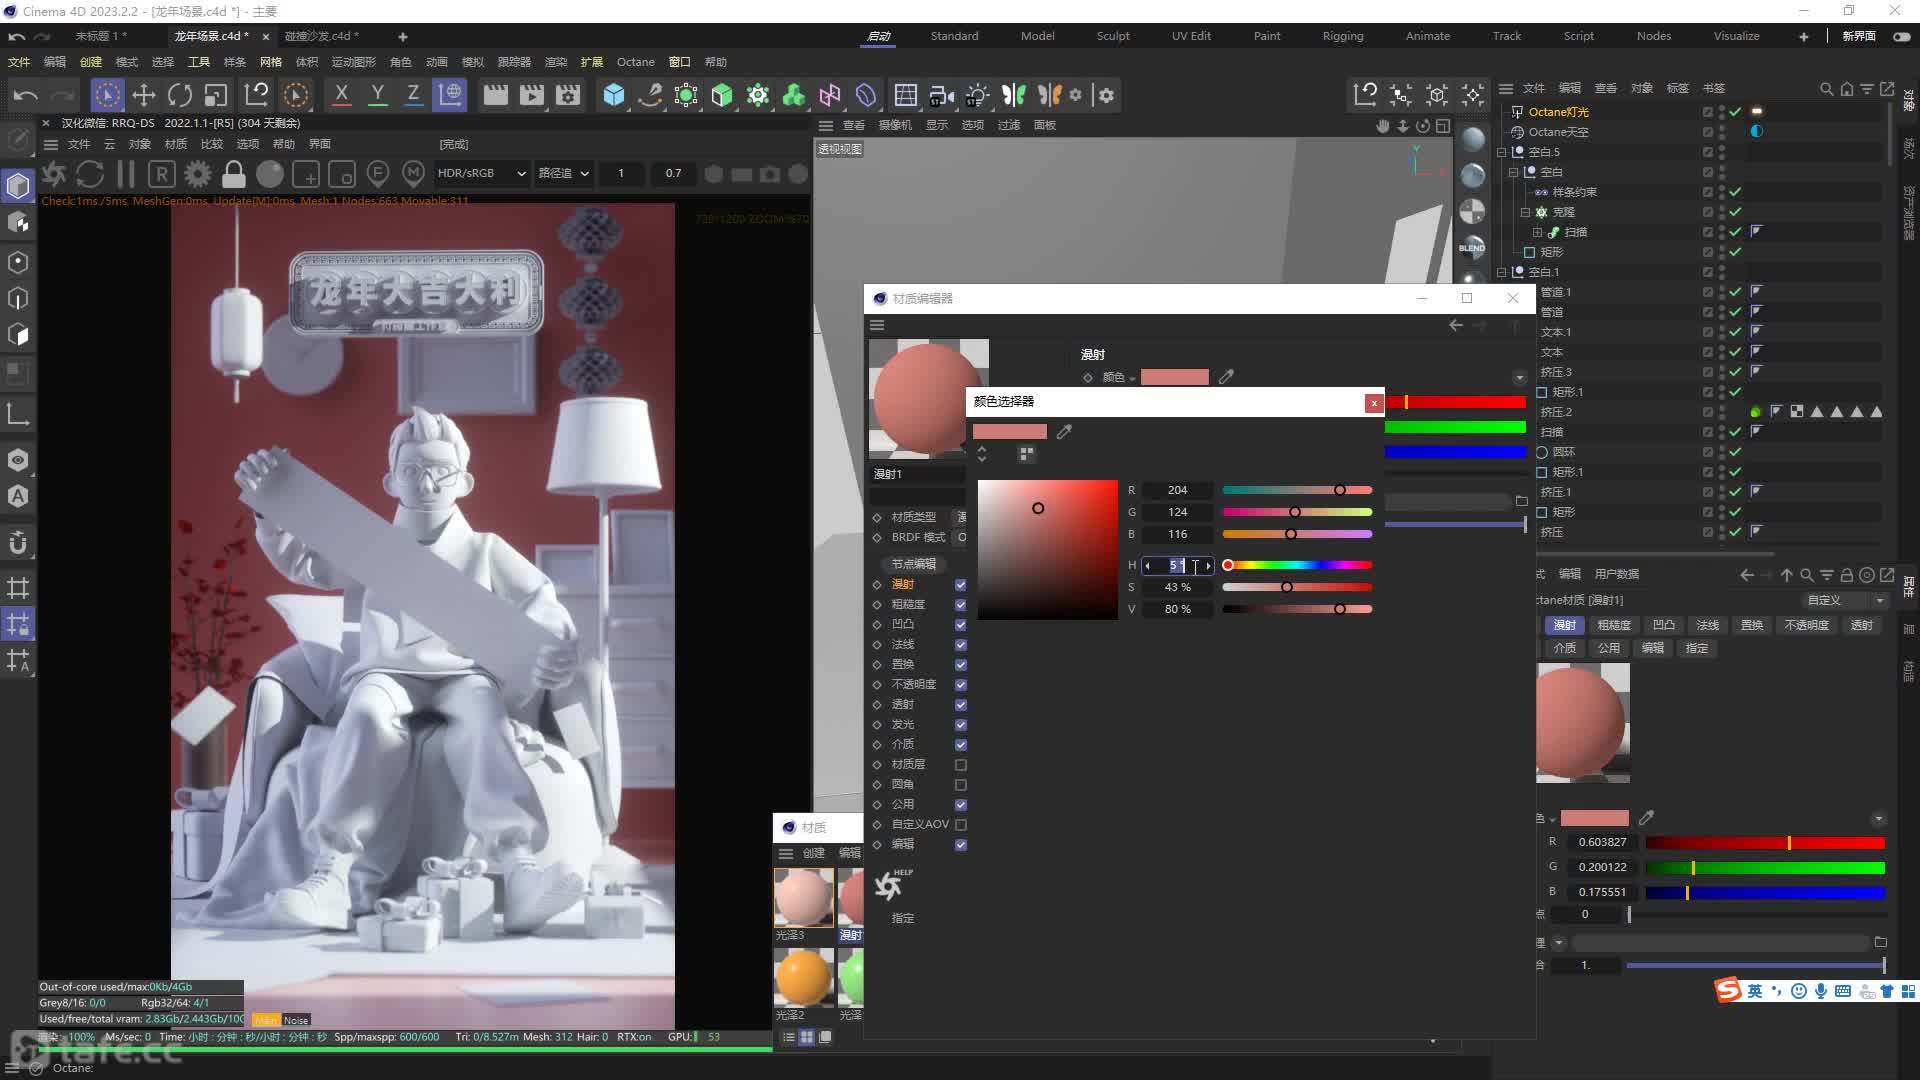Select the Rotate tool in top toolbar
Viewport: 1920px width, 1080px height.
[180, 95]
